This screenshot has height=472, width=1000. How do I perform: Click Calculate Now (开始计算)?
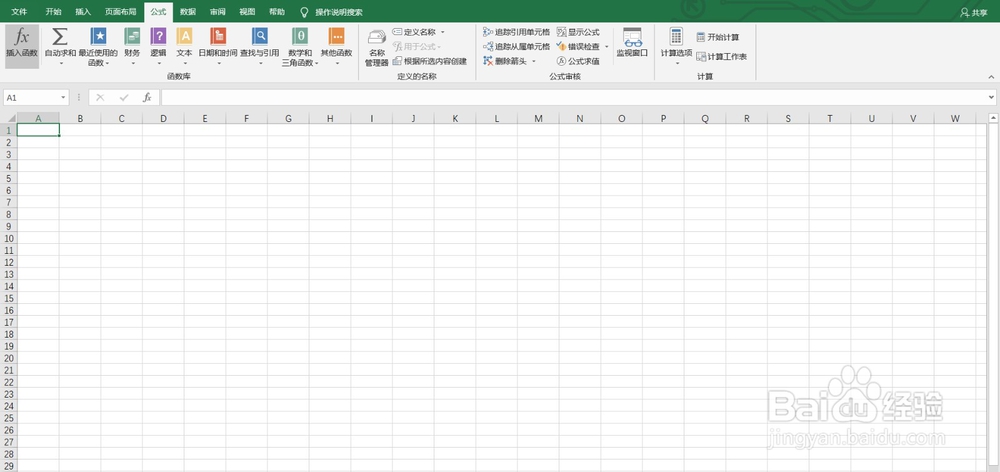(718, 37)
